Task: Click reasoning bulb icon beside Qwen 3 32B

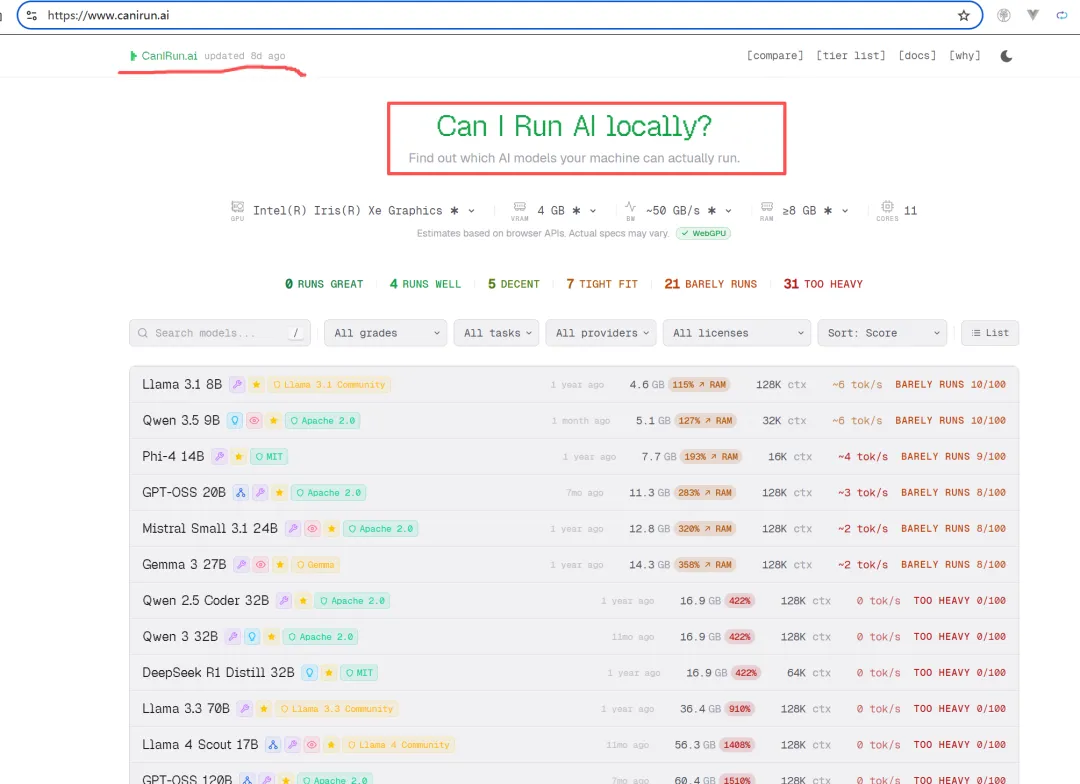Action: click(252, 637)
